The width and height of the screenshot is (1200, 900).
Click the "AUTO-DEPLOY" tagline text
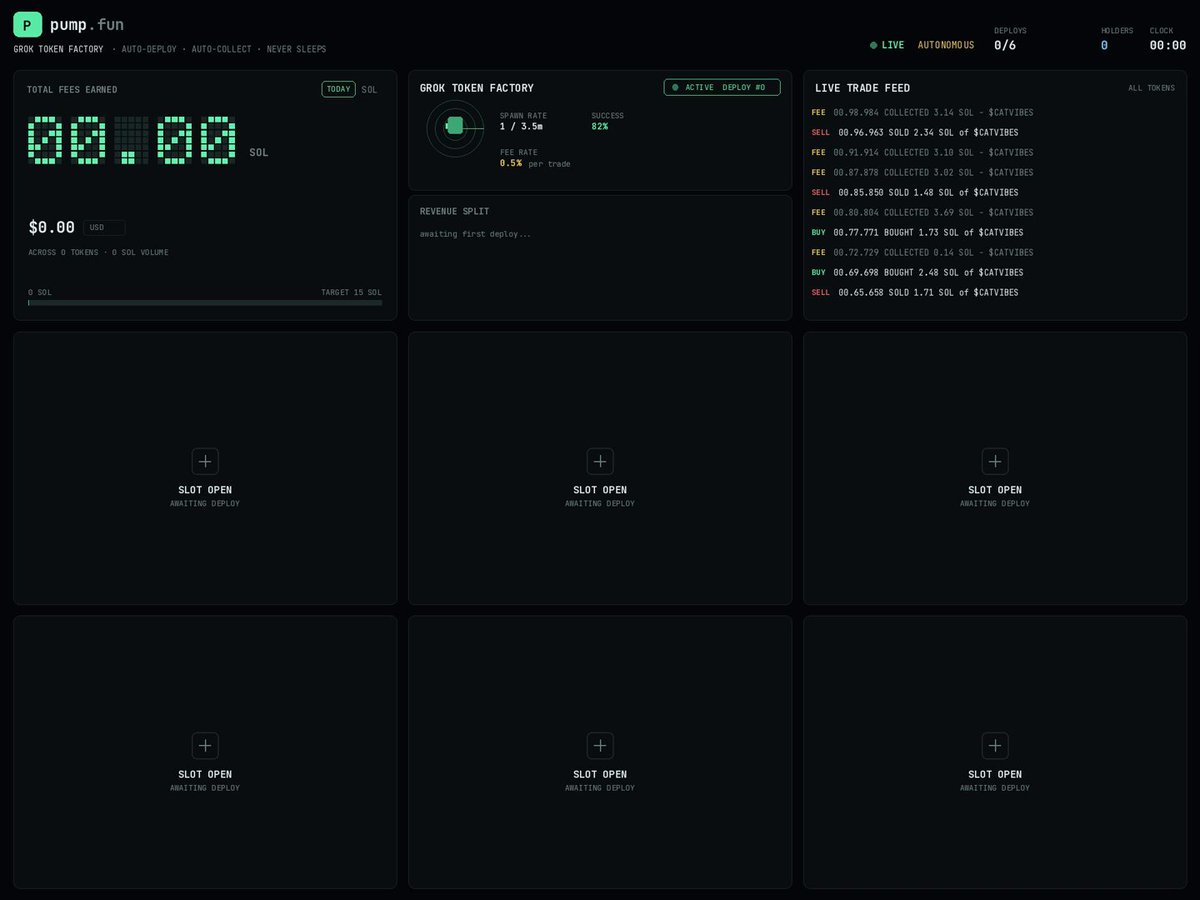[x=150, y=49]
